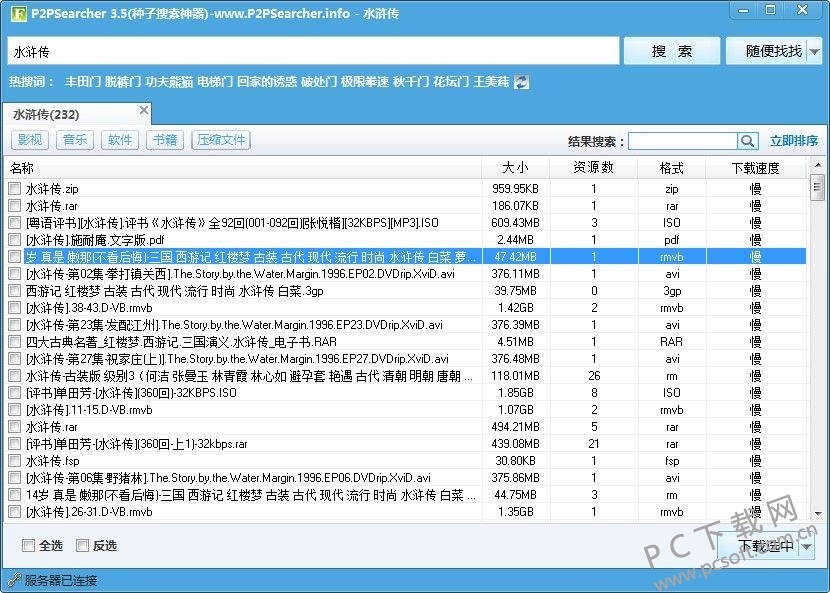Click the 结果搜索 filter input field

coord(683,141)
